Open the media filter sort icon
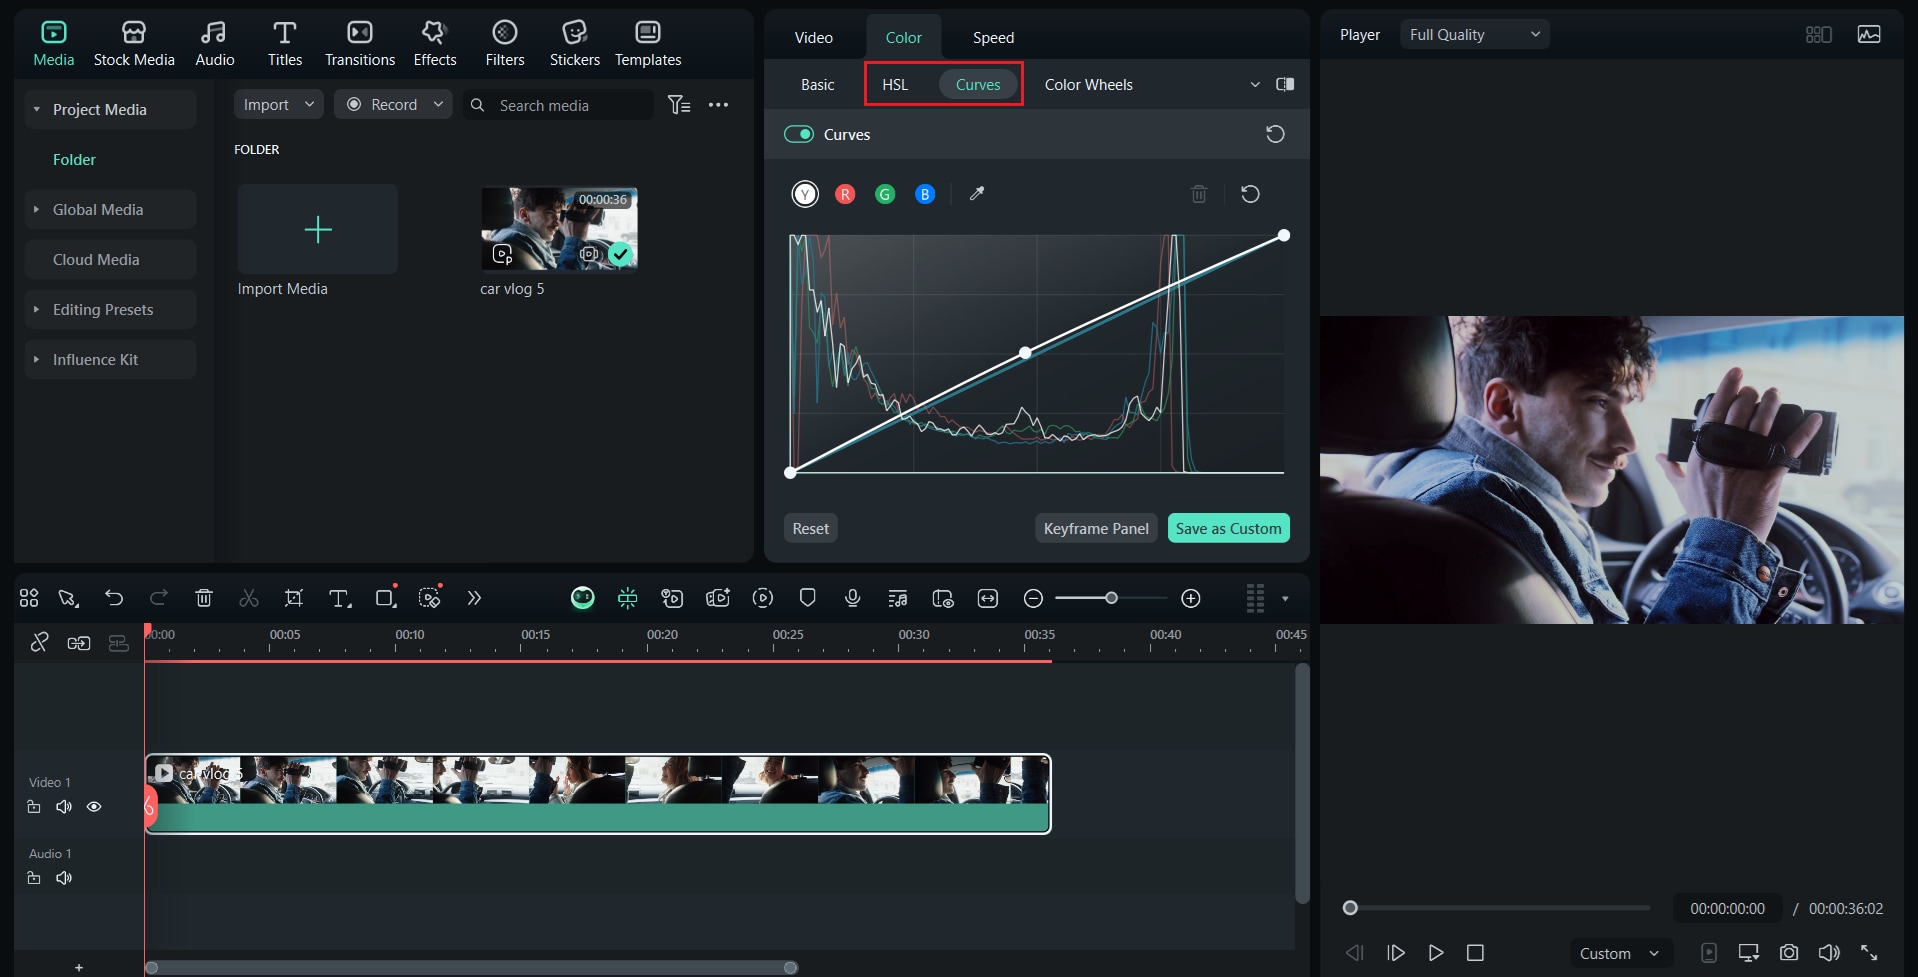The height and width of the screenshot is (977, 1918). pyautogui.click(x=679, y=105)
